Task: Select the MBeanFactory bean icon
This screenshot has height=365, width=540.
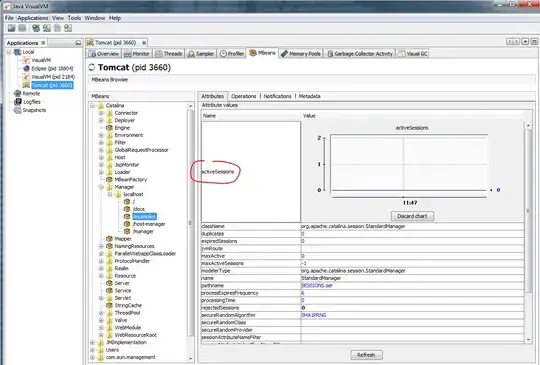Action: click(110, 179)
